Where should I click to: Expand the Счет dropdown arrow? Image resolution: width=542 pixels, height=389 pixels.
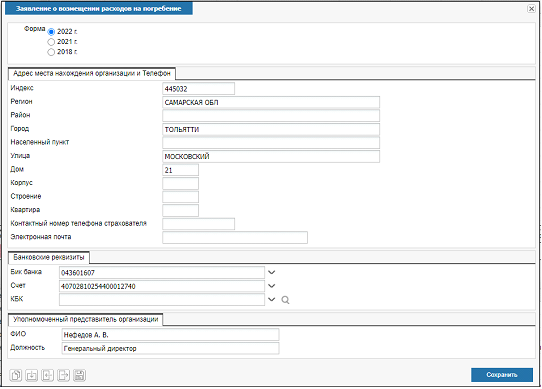(272, 286)
